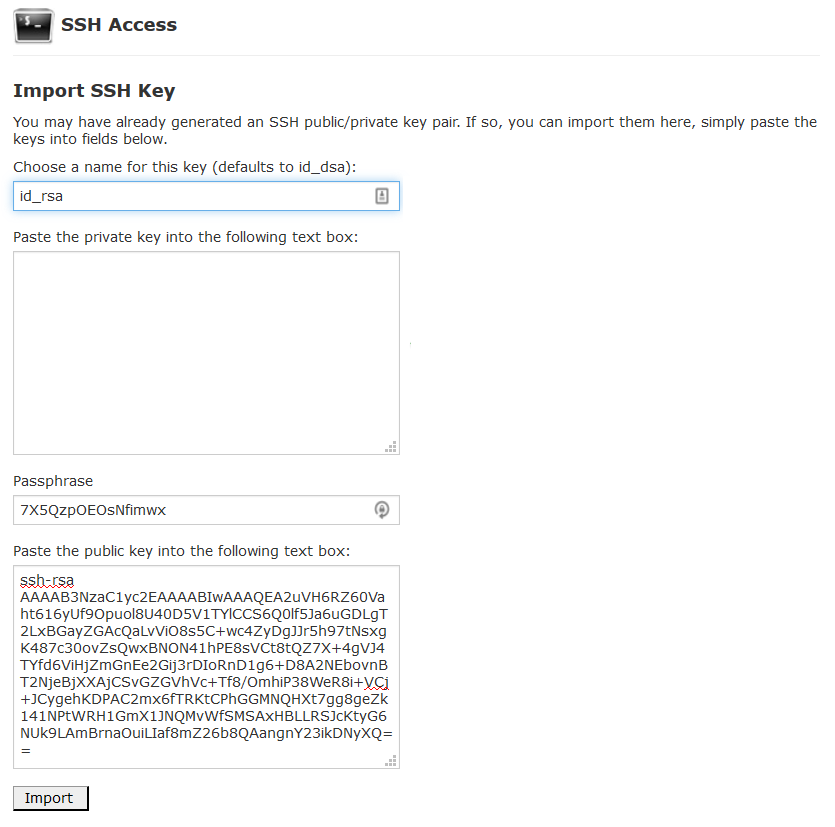The width and height of the screenshot is (835, 827).
Task: Click the 'Paste the private key' label
Action: pyautogui.click(x=185, y=237)
